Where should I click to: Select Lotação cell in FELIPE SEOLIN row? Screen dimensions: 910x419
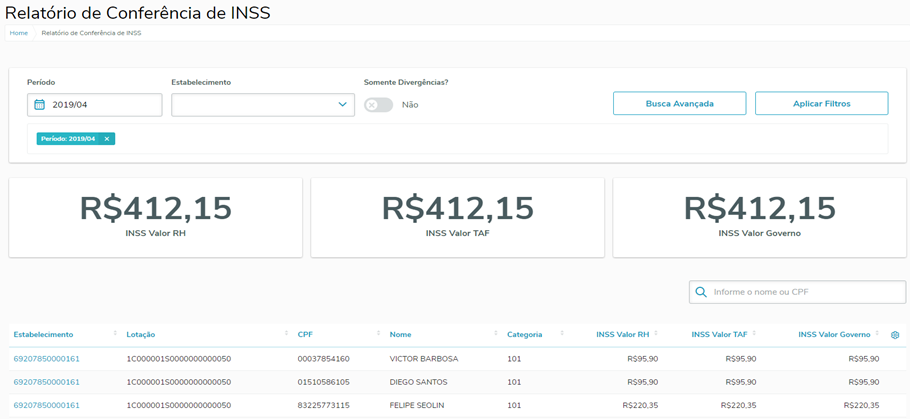(179, 405)
